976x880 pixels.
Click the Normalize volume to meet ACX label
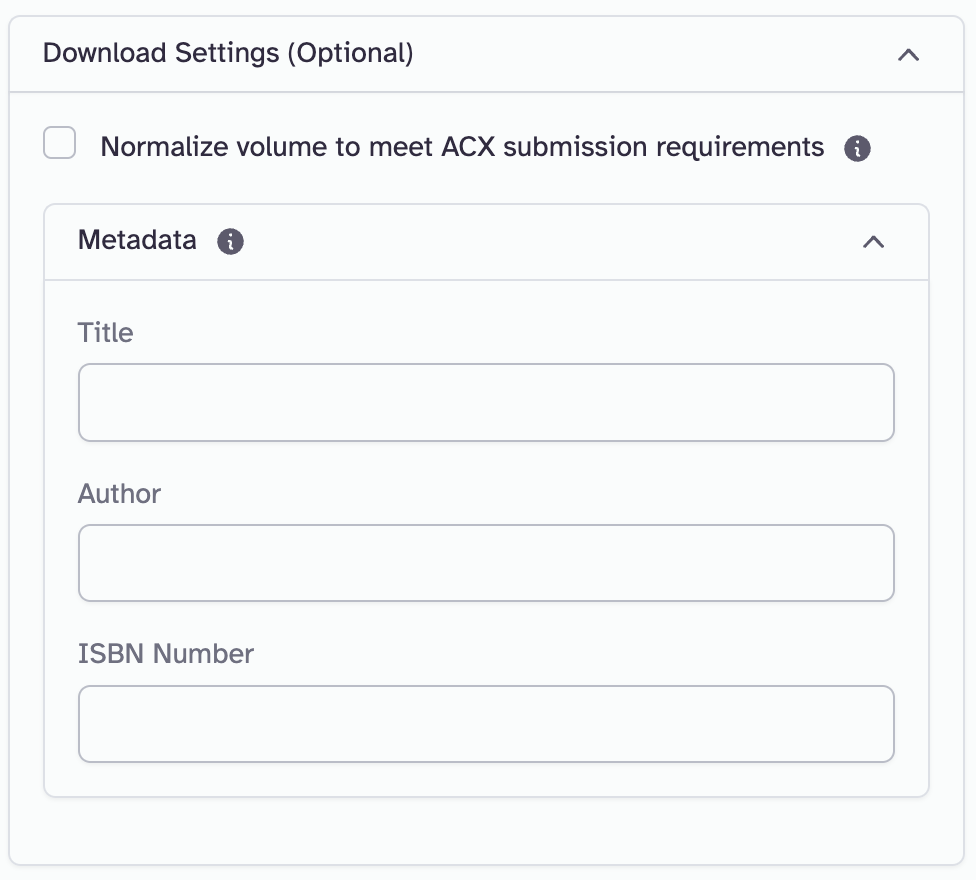click(462, 147)
